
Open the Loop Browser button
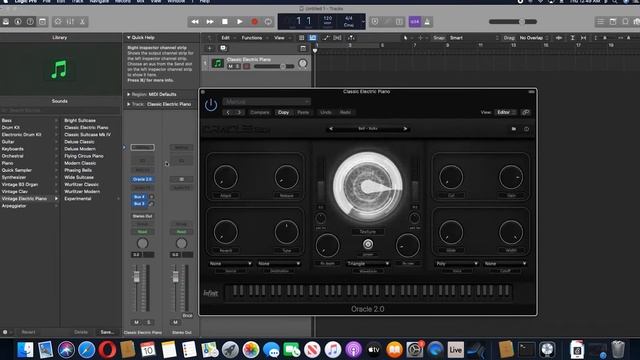pos(625,22)
